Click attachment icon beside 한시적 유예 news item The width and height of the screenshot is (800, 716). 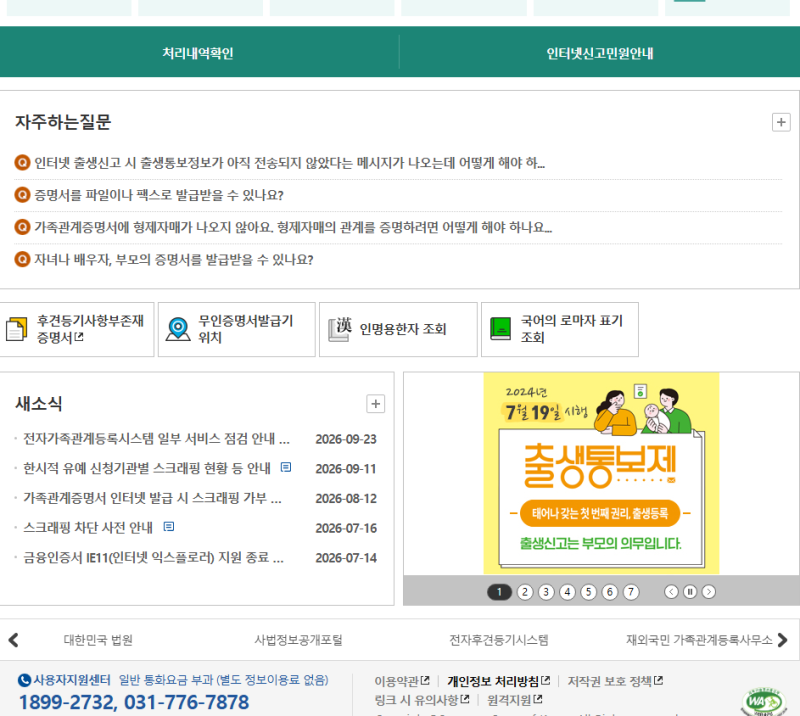click(x=286, y=467)
